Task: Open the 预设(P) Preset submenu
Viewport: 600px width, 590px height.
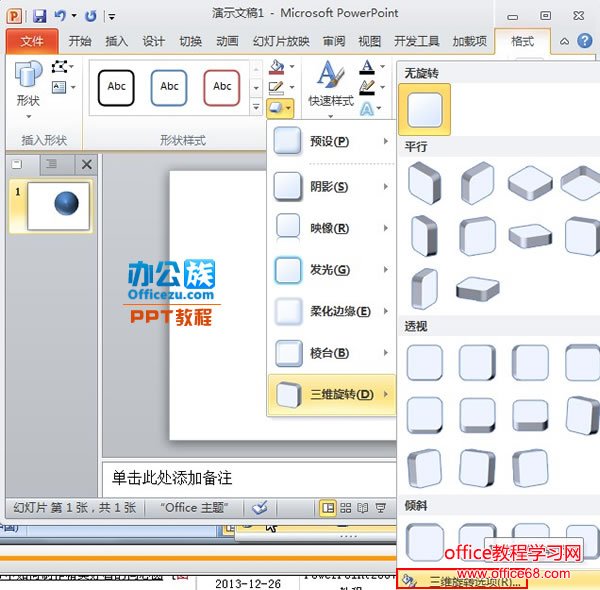Action: 331,141
